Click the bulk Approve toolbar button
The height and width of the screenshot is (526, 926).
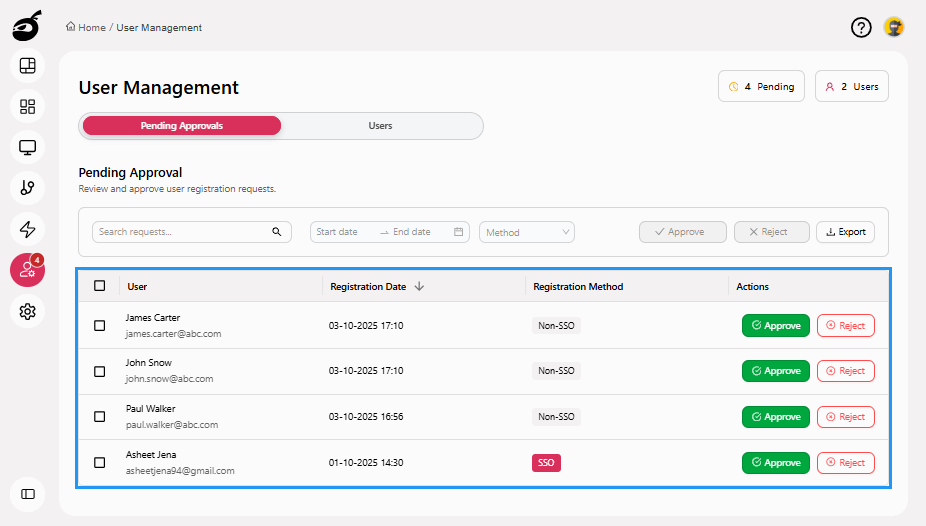tap(683, 232)
